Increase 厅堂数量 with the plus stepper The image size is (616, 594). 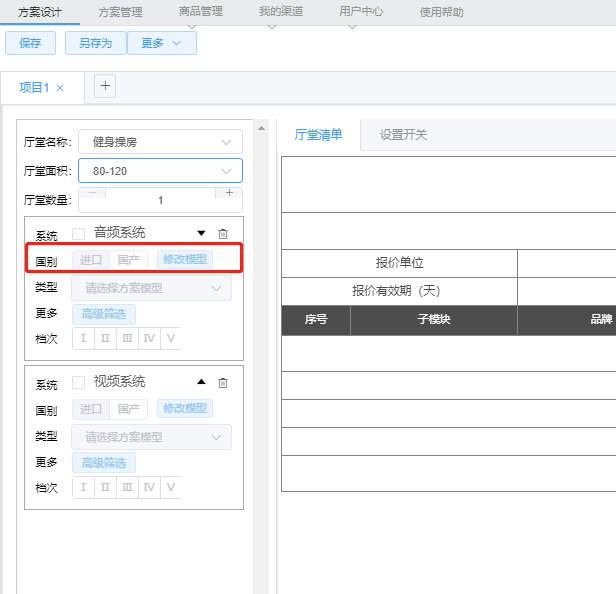pyautogui.click(x=229, y=193)
